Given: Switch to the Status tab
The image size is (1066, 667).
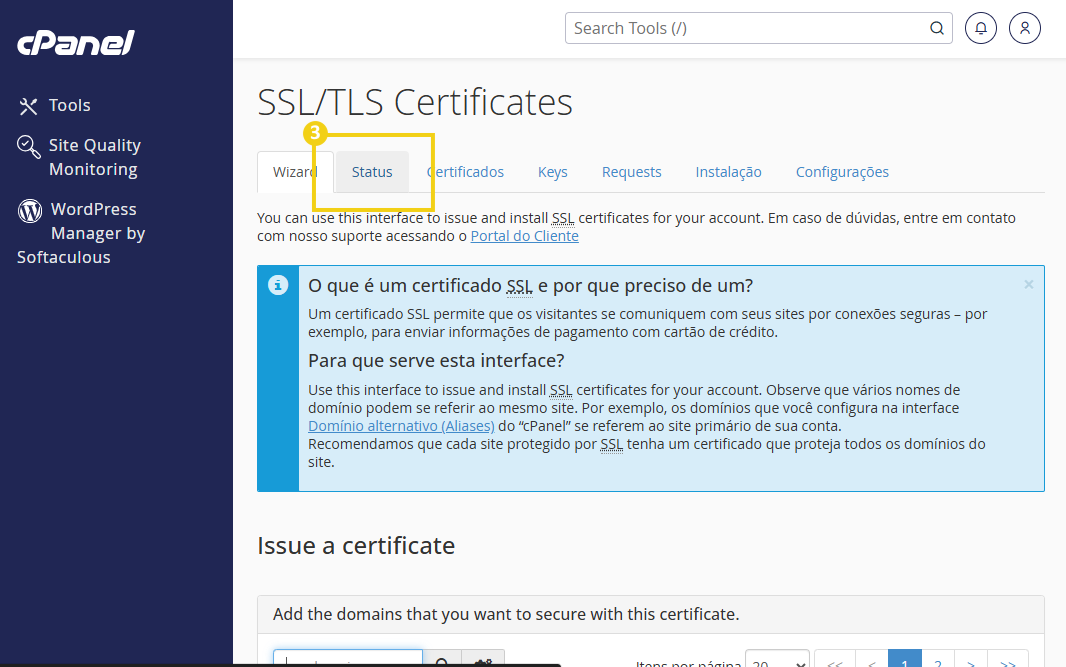Looking at the screenshot, I should pyautogui.click(x=372, y=172).
